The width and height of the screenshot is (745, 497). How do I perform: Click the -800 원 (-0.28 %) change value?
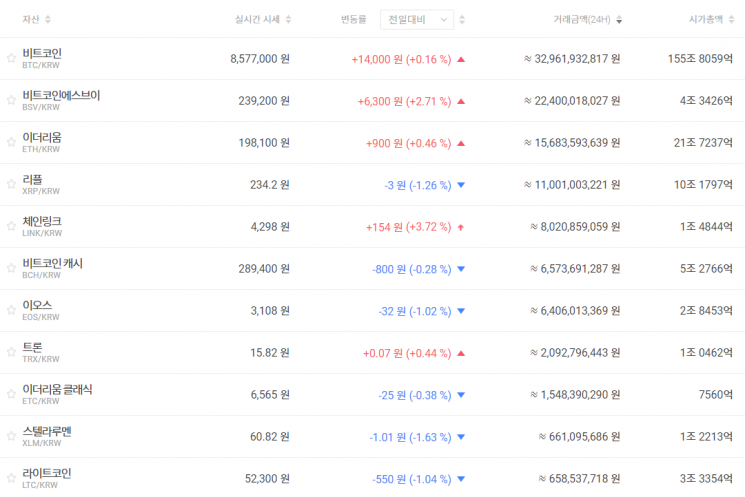(411, 269)
